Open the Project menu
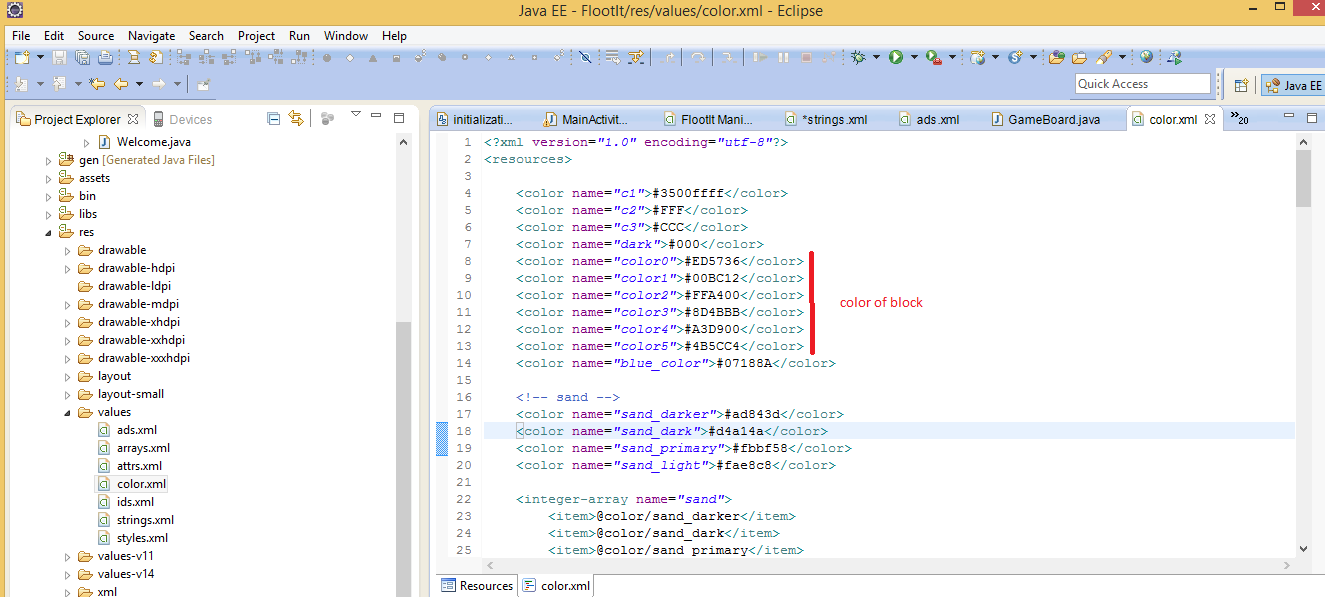The width and height of the screenshot is (1325, 597). pyautogui.click(x=256, y=35)
